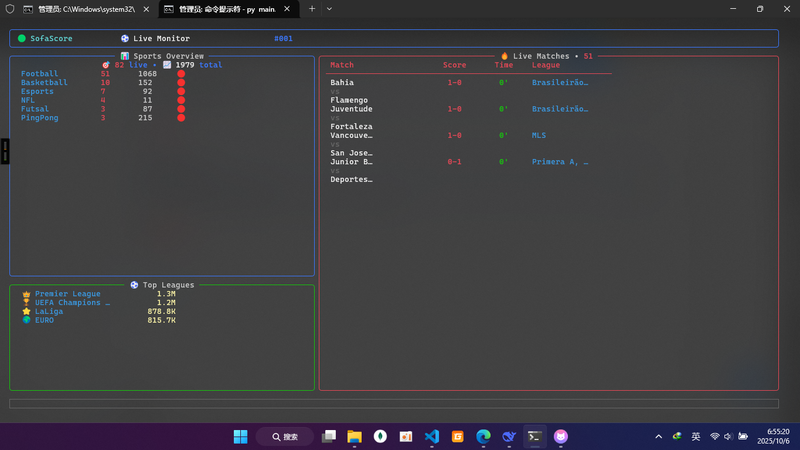Viewport: 800px width, 450px height.
Task: Click the EURO league name
Action: 44,320
